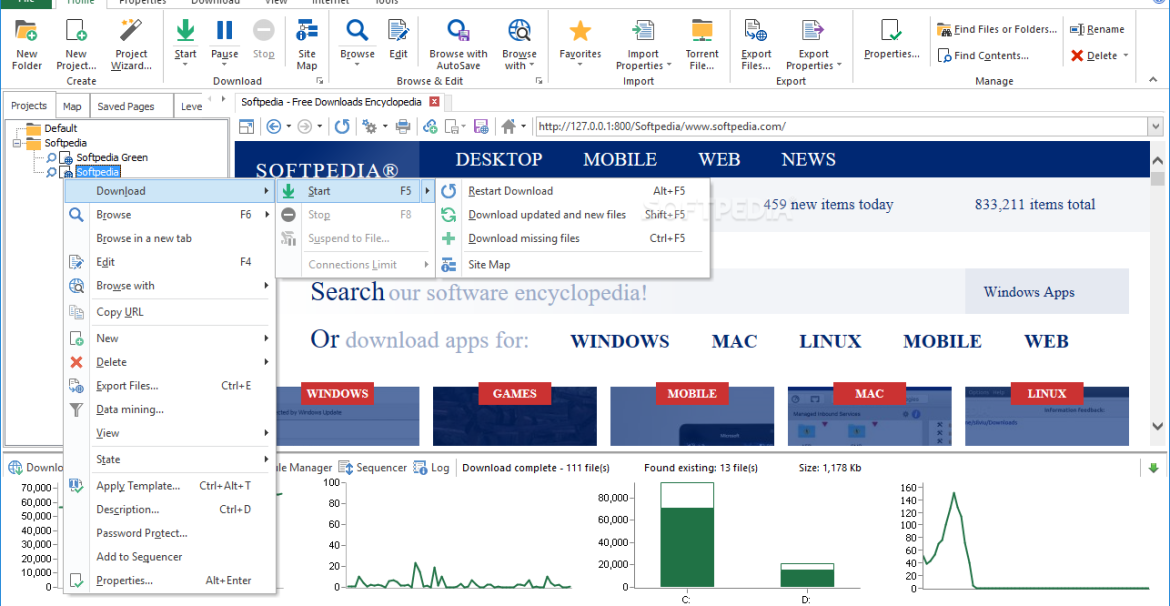Open the home button dropdown arrow
The height and width of the screenshot is (606, 1170).
click(524, 127)
